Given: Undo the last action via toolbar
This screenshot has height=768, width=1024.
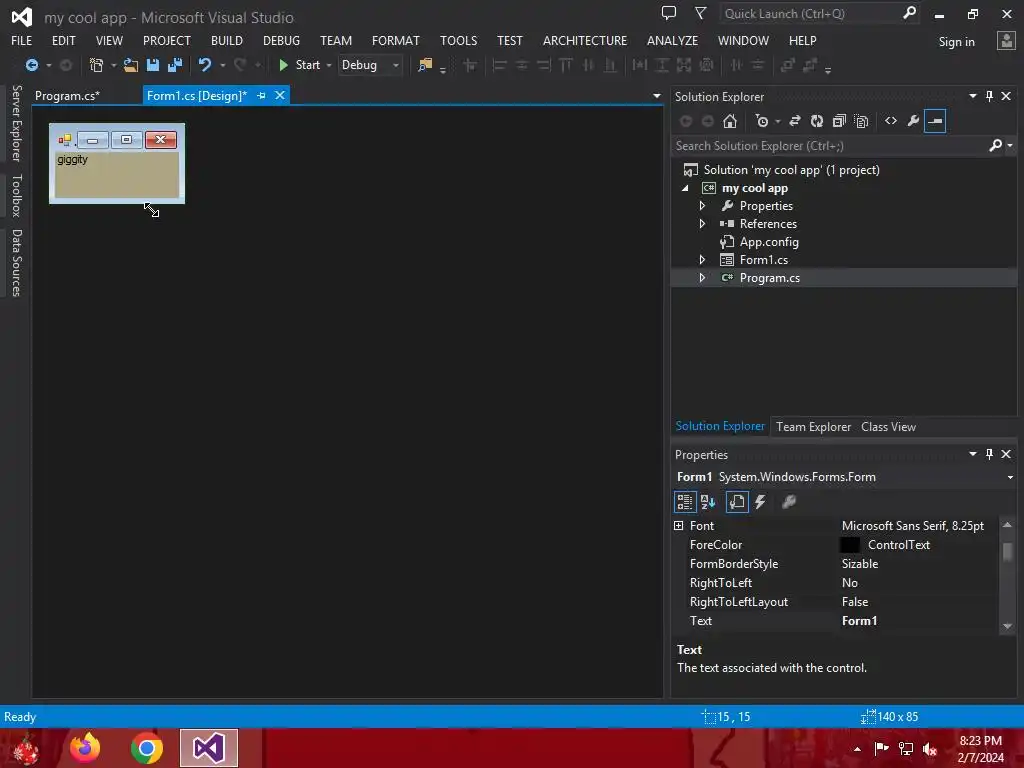Looking at the screenshot, I should coord(205,65).
